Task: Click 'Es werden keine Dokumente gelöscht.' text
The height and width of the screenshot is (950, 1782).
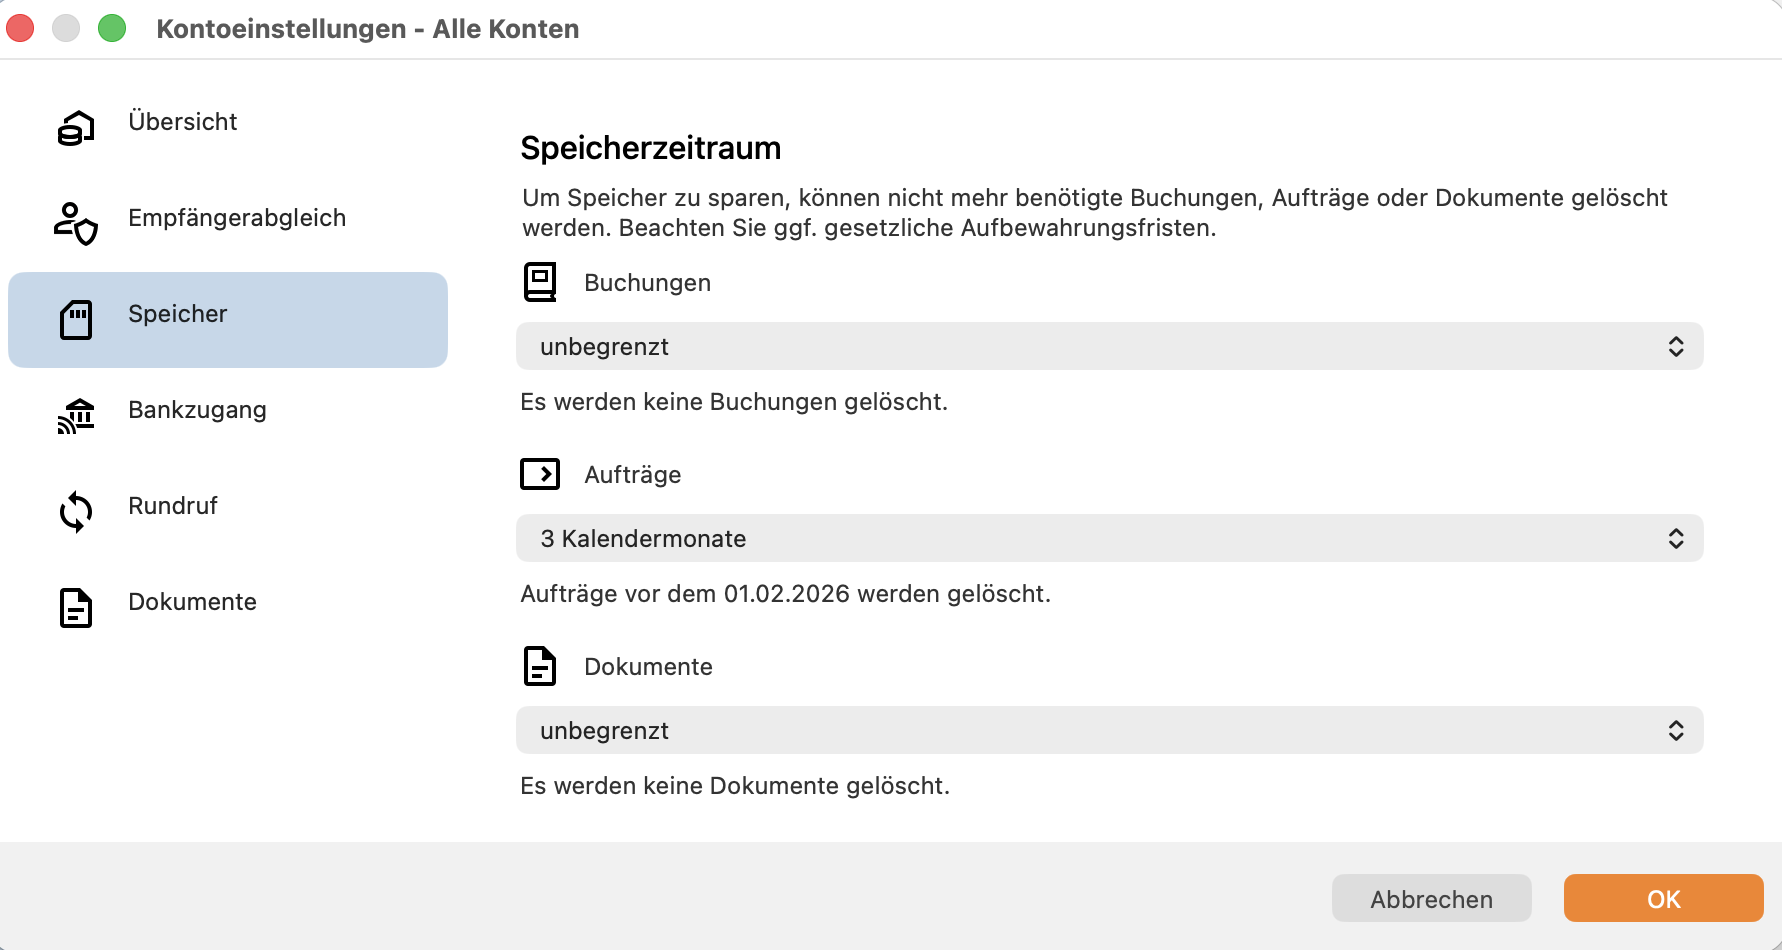Action: point(735,786)
